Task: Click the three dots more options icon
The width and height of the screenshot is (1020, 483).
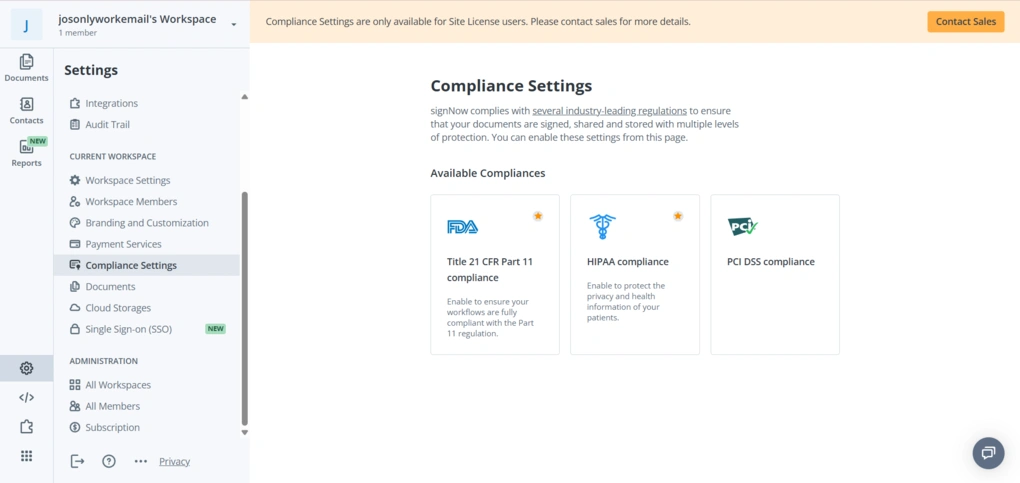Action: click(141, 462)
